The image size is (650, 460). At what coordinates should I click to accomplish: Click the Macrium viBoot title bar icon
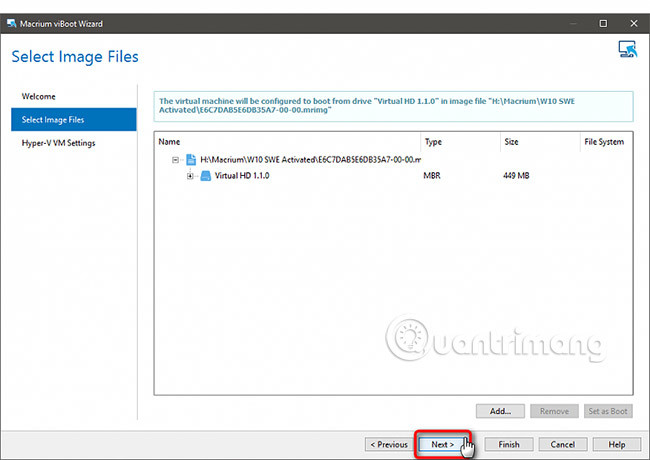[x=12, y=24]
